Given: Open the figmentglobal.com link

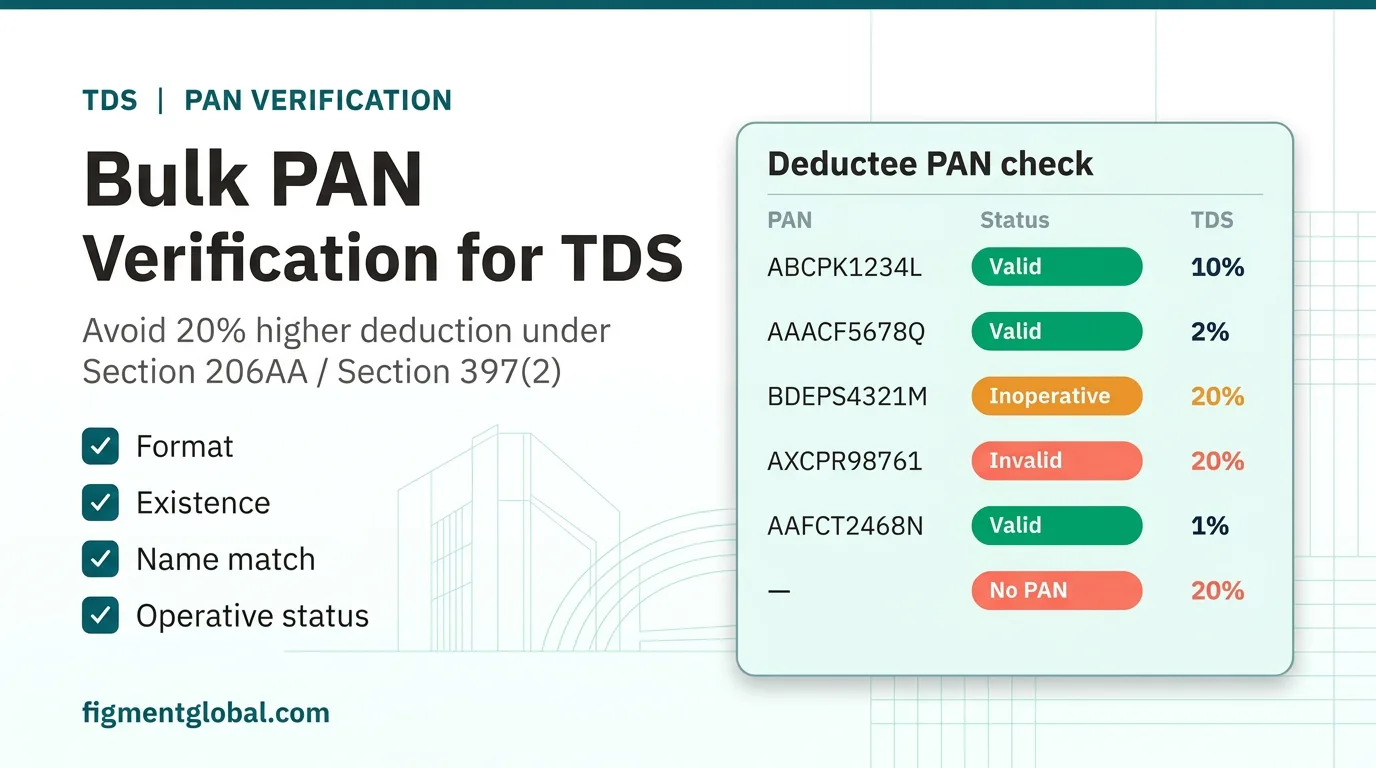Looking at the screenshot, I should tap(206, 713).
